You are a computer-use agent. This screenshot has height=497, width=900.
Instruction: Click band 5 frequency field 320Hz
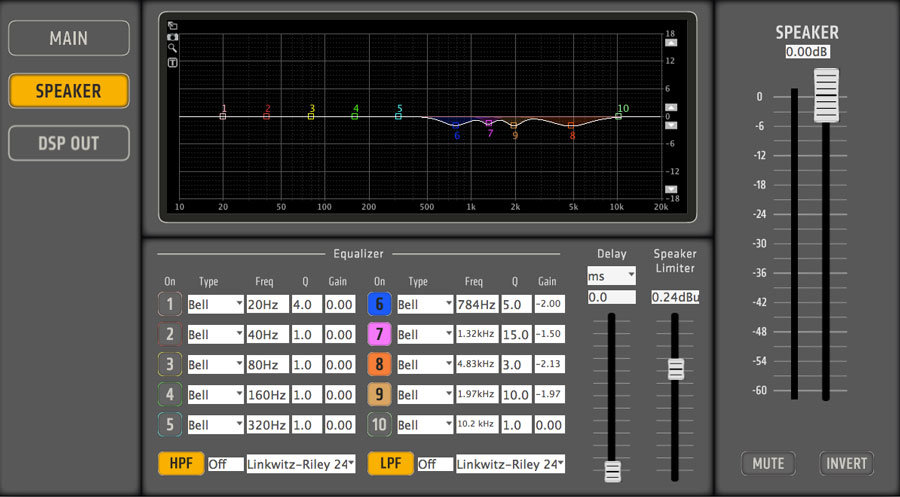click(267, 425)
